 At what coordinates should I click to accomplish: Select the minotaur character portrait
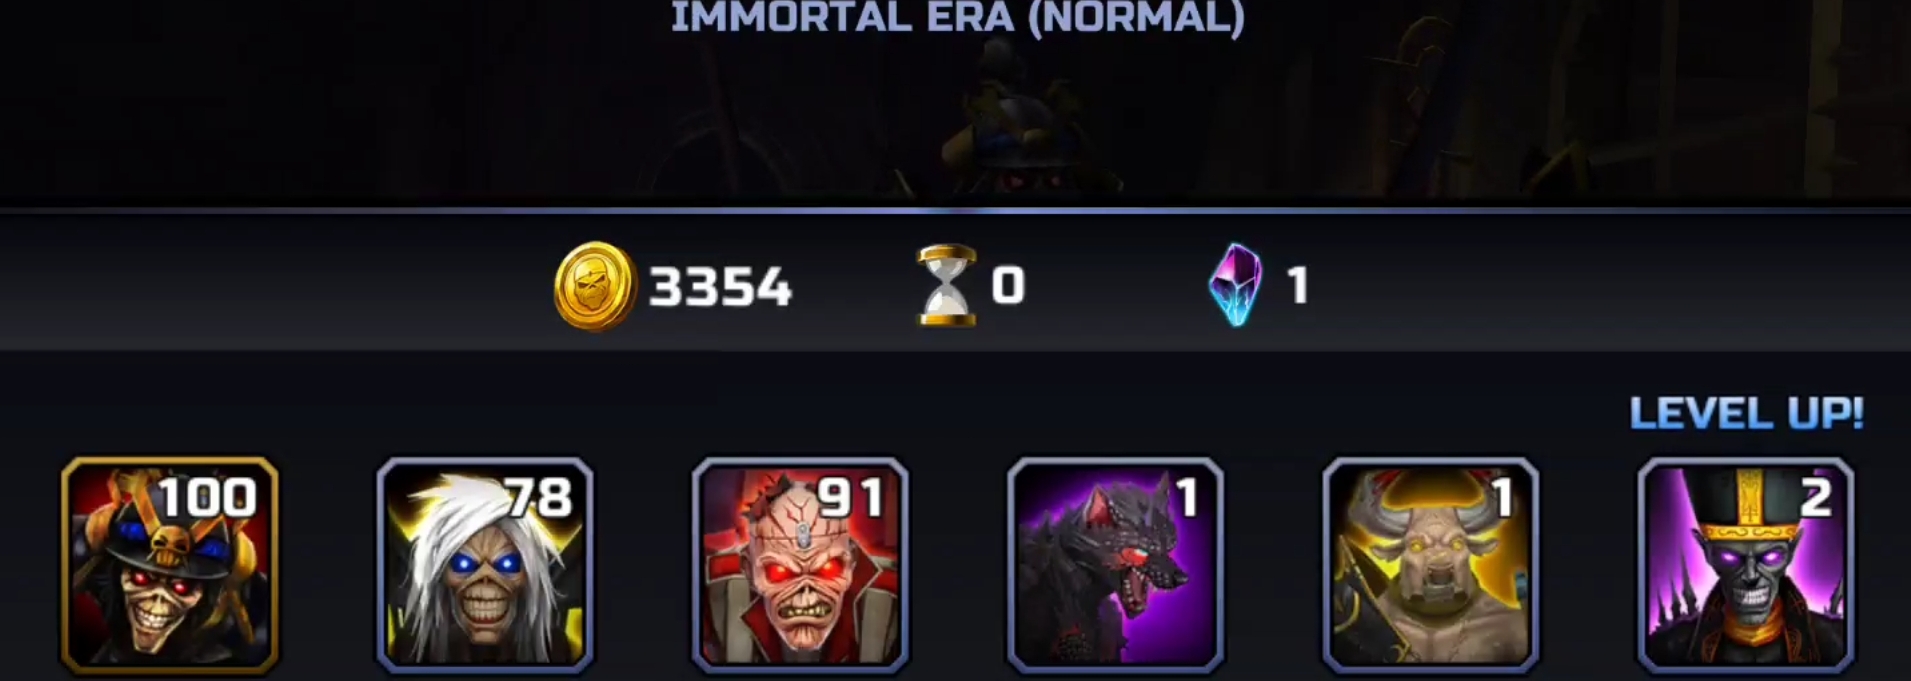1430,565
